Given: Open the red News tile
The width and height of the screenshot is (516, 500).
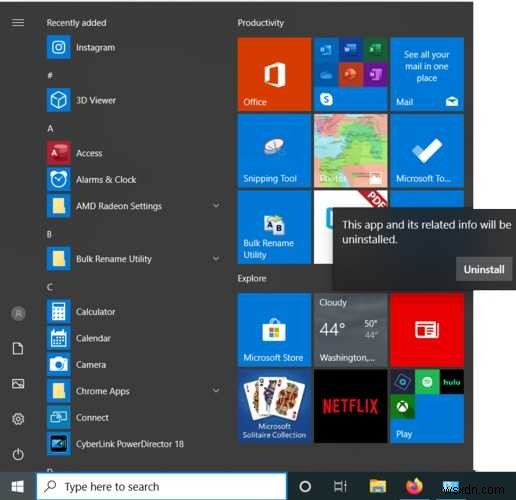Looking at the screenshot, I should [427, 330].
